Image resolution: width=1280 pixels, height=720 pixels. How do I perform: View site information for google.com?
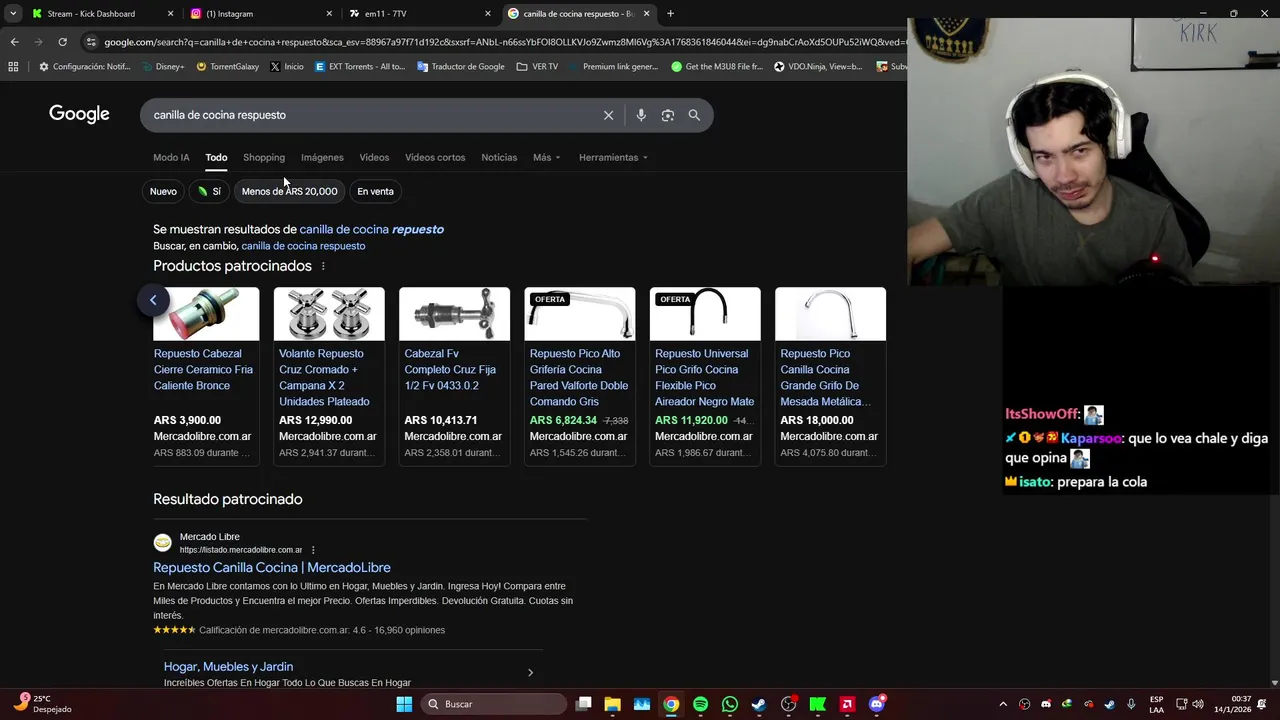(91, 42)
